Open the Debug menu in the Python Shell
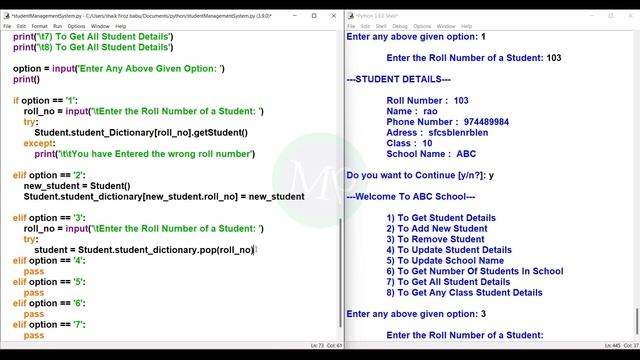Screen dimensions: 640x360 tap(400, 26)
